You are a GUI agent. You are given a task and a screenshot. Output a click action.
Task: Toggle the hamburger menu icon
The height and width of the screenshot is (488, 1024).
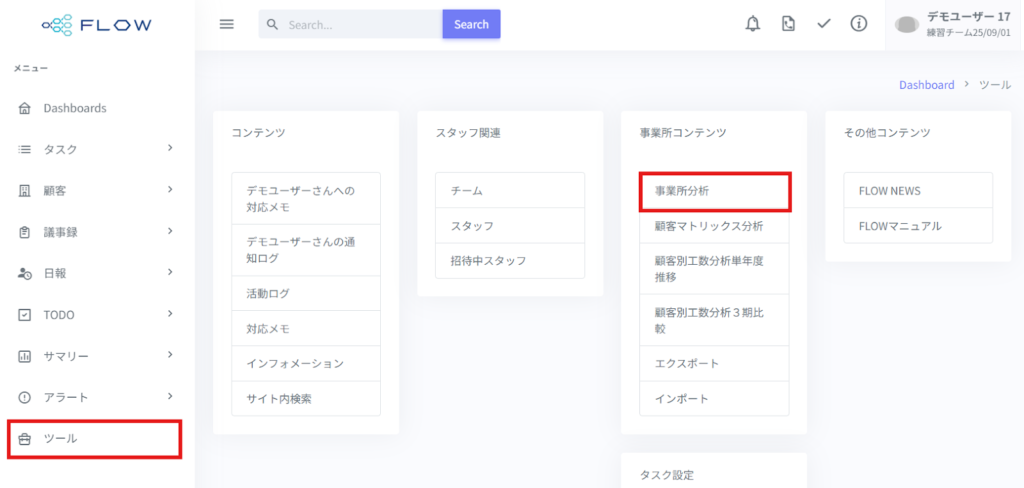coord(227,24)
